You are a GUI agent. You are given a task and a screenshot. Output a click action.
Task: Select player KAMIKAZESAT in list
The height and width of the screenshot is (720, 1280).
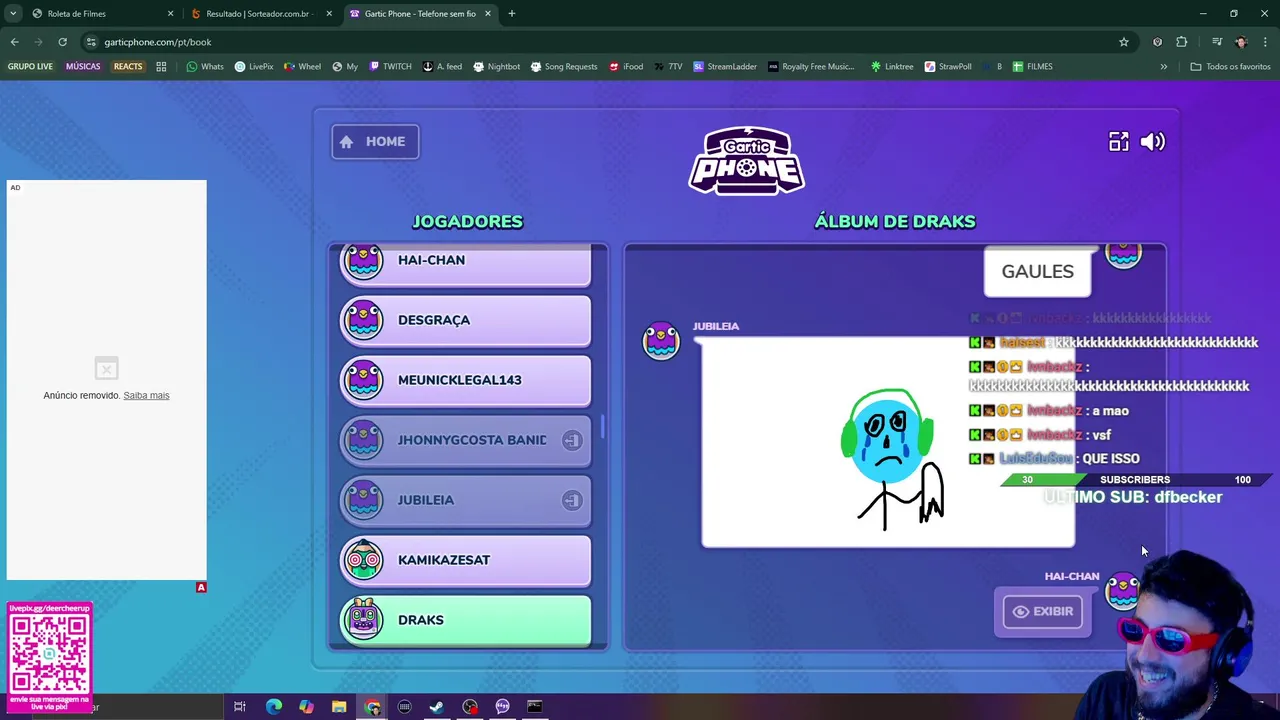tap(465, 560)
